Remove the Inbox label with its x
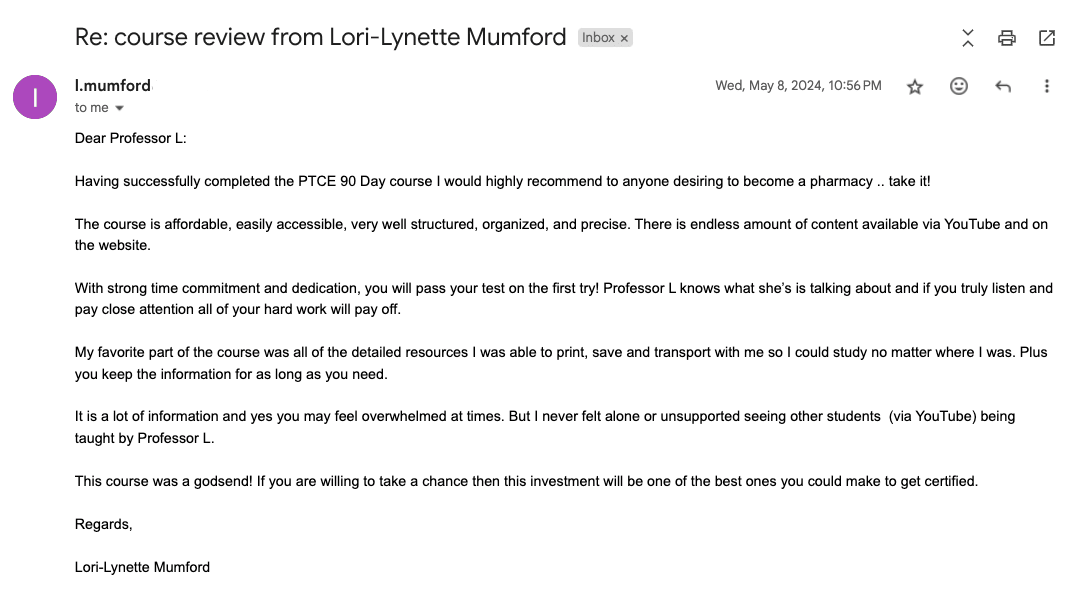Image resolution: width=1074 pixels, height=591 pixels. (625, 38)
